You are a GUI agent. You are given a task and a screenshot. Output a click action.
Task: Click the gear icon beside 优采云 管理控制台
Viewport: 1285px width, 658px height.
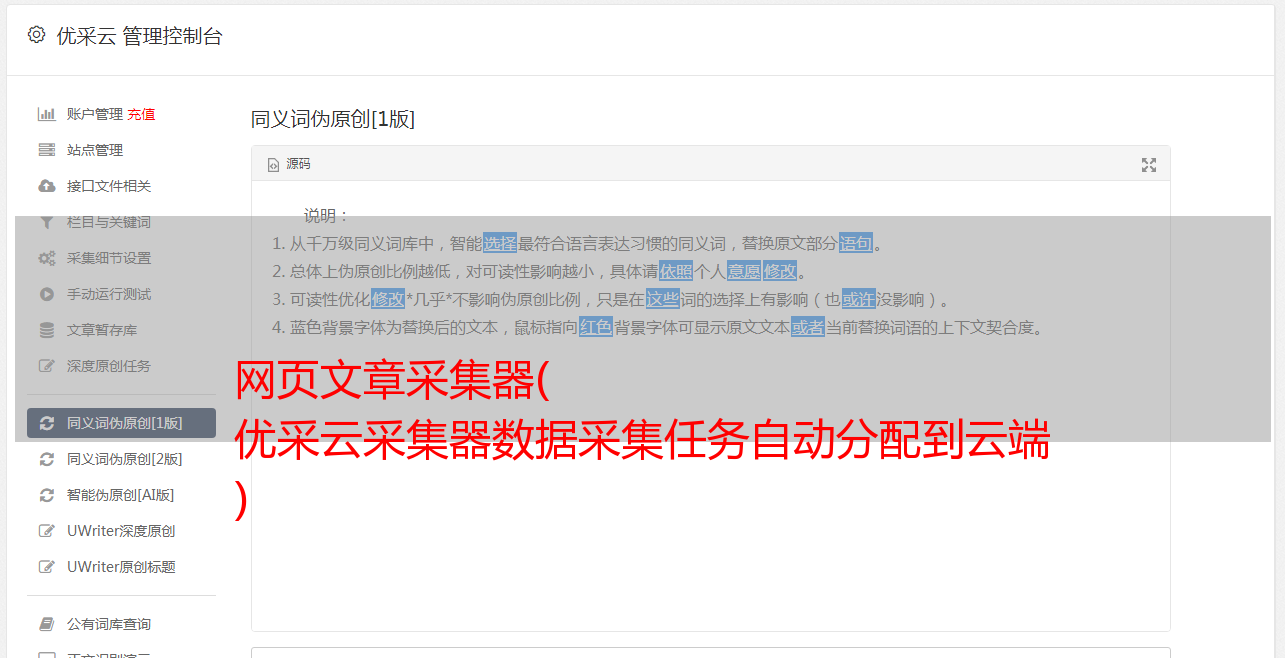coord(36,35)
